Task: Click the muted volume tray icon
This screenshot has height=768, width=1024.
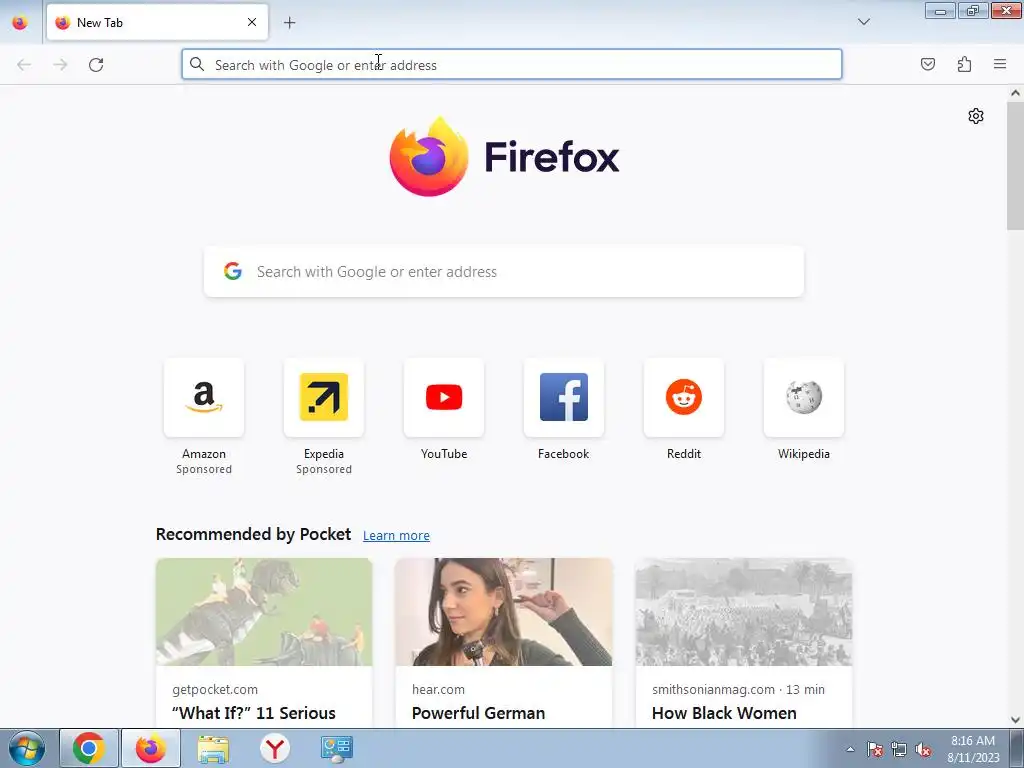Action: click(923, 749)
